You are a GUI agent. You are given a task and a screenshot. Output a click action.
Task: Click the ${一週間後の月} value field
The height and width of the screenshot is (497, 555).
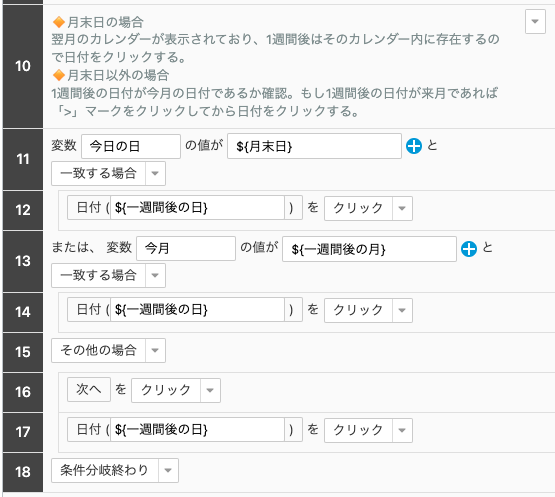pos(369,249)
